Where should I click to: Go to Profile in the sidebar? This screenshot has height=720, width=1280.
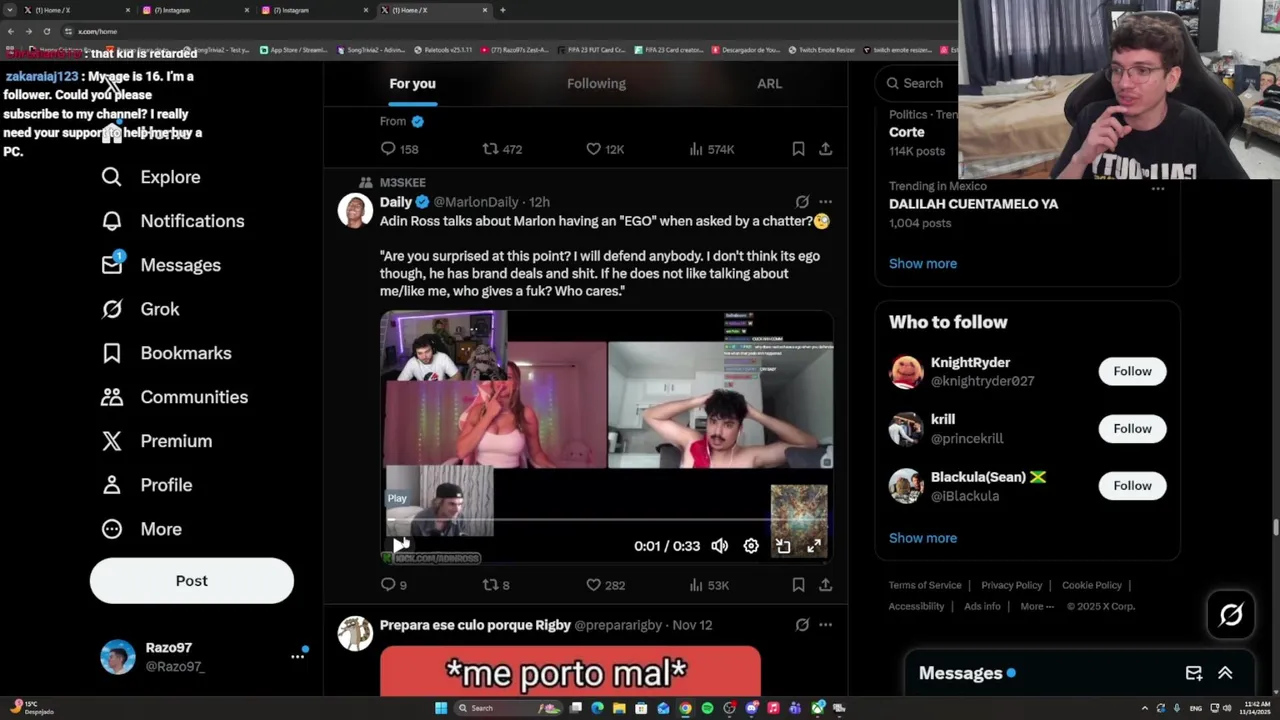click(x=146, y=485)
